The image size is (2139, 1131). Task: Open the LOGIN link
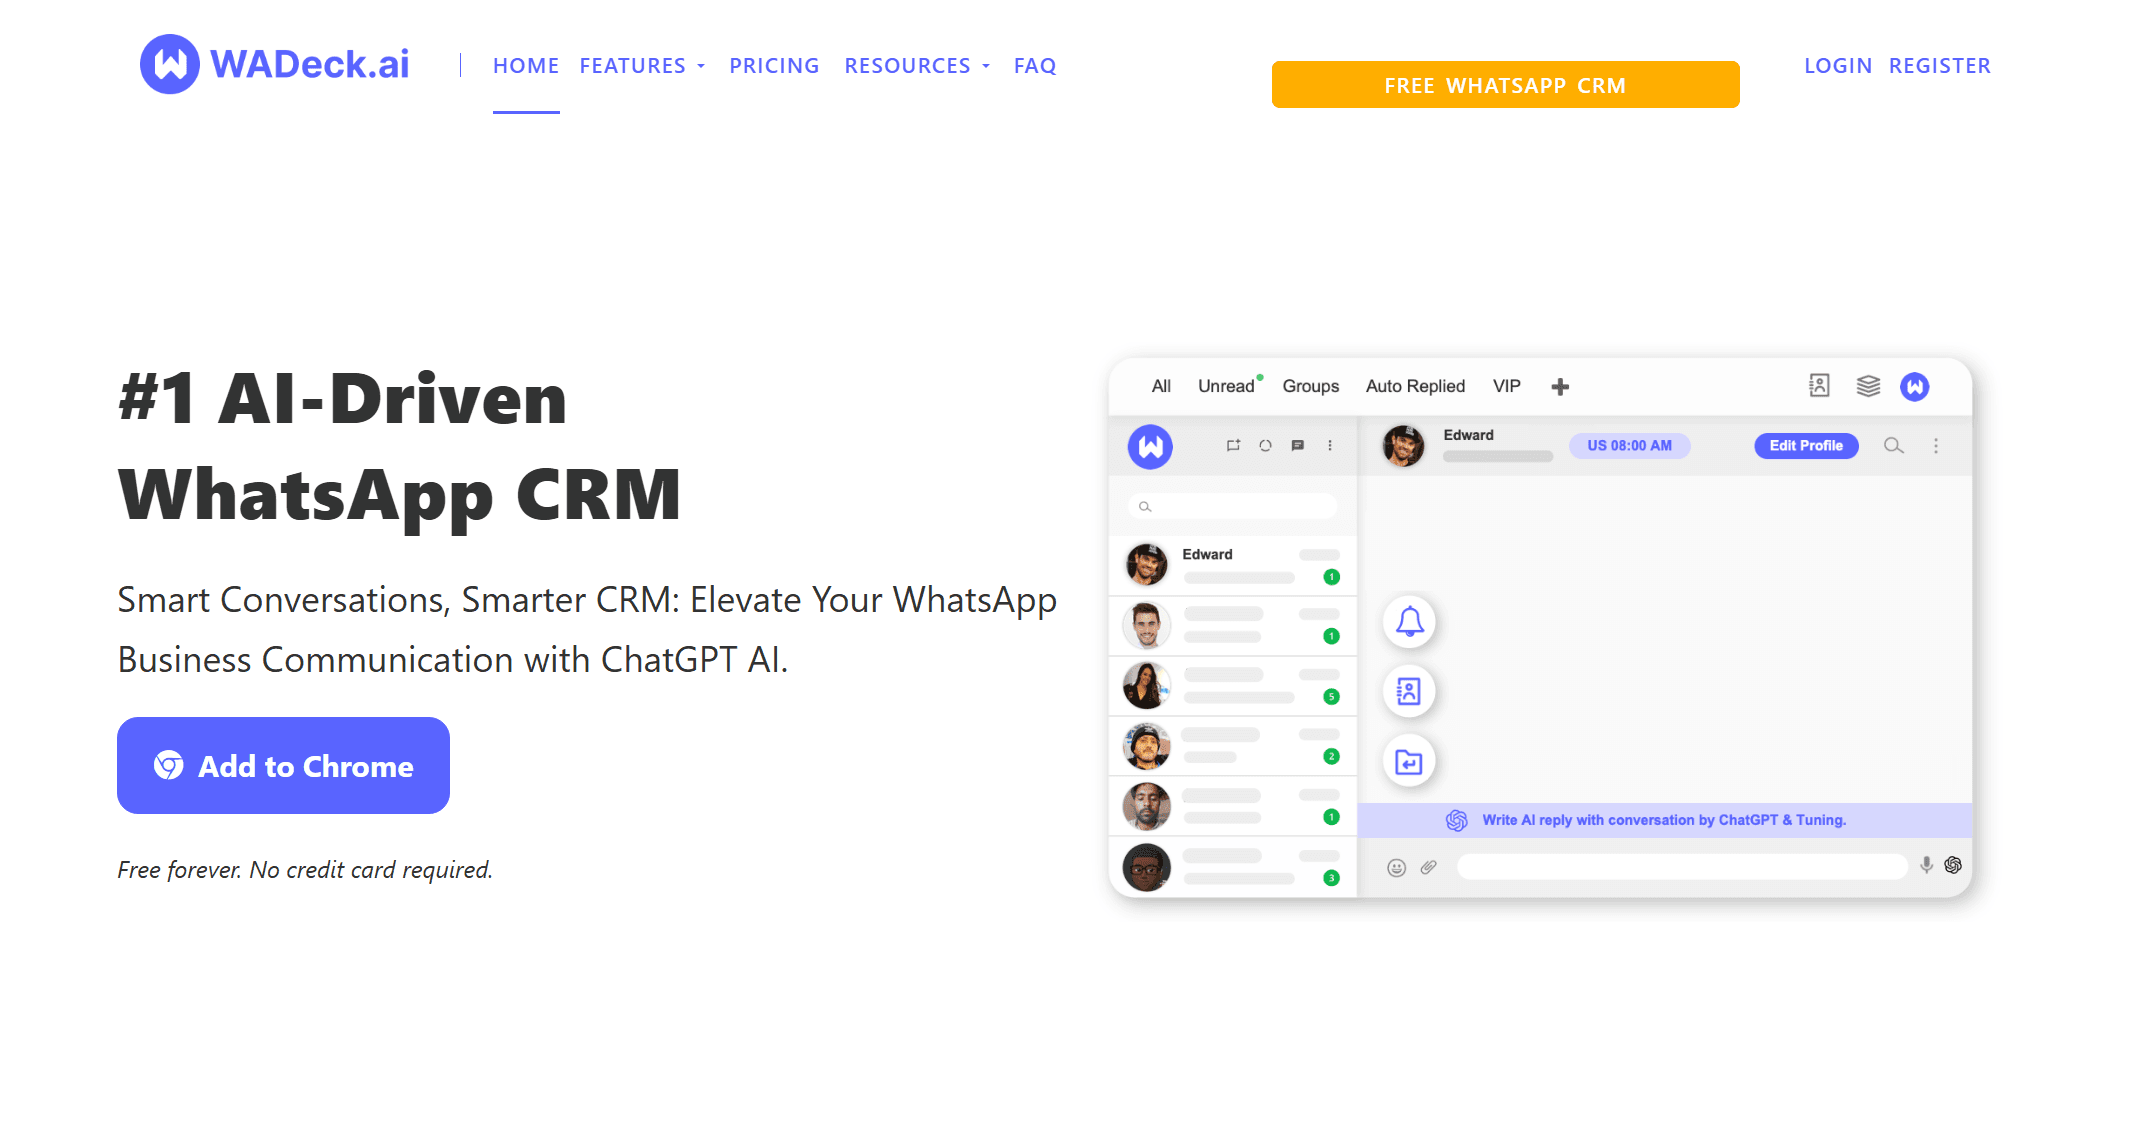1838,66
